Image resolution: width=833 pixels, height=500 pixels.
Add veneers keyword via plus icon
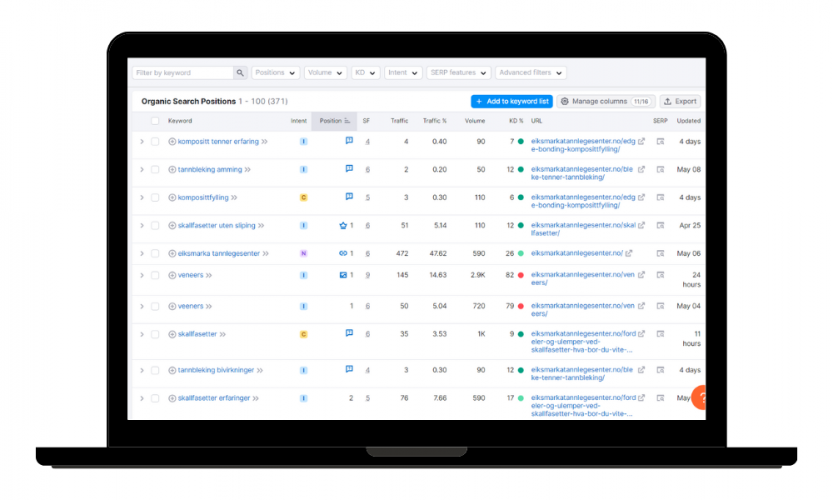click(x=172, y=275)
